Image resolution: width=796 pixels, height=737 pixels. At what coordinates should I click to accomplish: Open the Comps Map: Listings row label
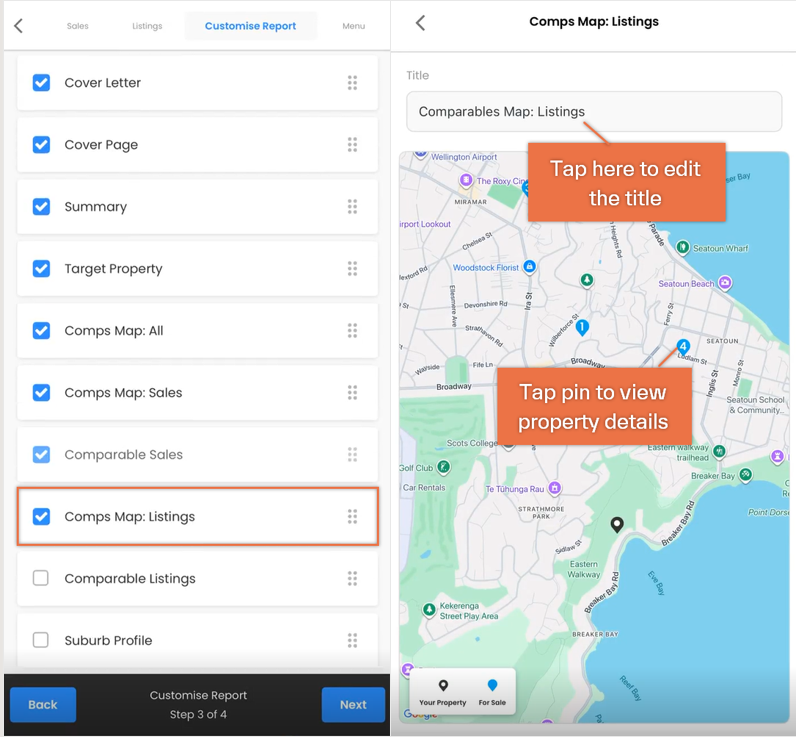pos(129,517)
